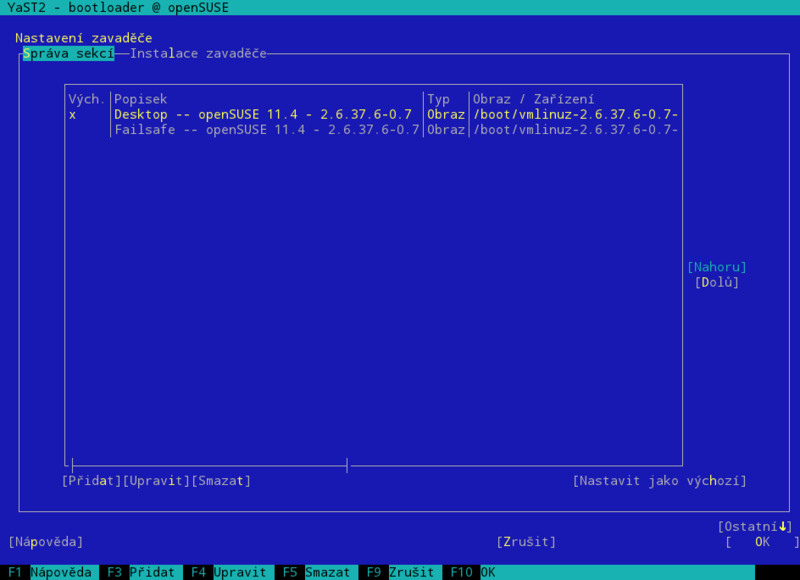
Task: Confirm with the bracketed OK button
Action: 762,542
